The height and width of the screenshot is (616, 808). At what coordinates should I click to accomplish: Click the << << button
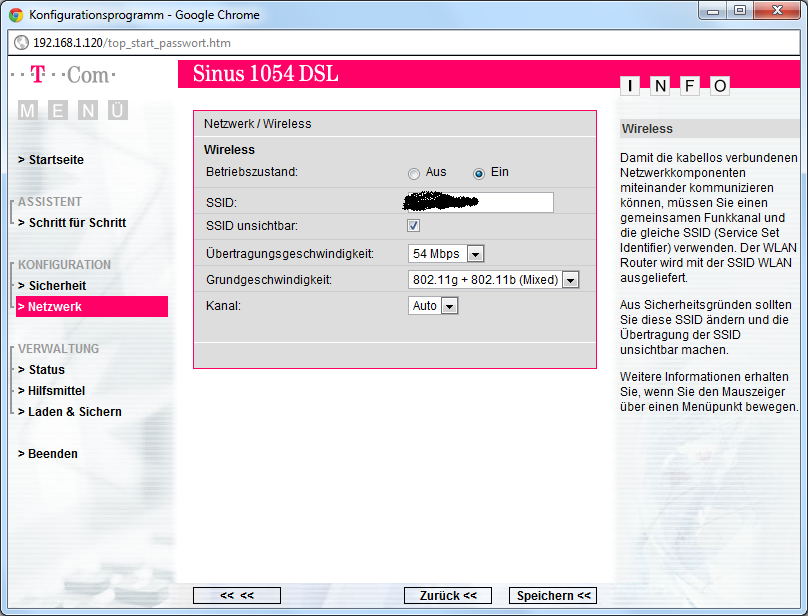(x=237, y=595)
